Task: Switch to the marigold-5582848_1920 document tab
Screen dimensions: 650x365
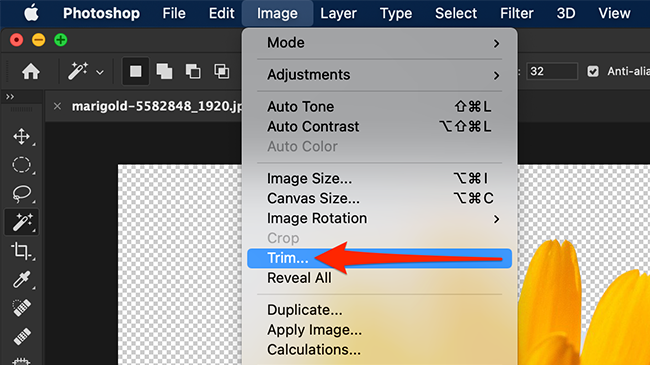Action: (x=157, y=107)
